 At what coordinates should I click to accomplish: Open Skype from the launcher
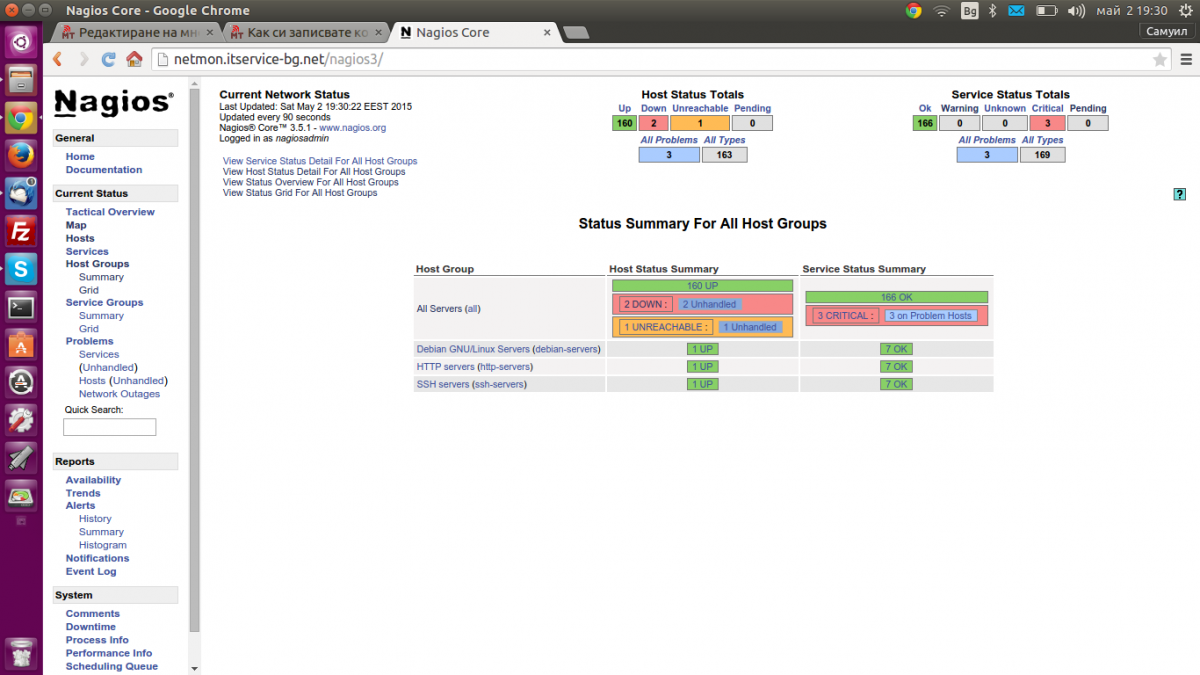pos(21,268)
